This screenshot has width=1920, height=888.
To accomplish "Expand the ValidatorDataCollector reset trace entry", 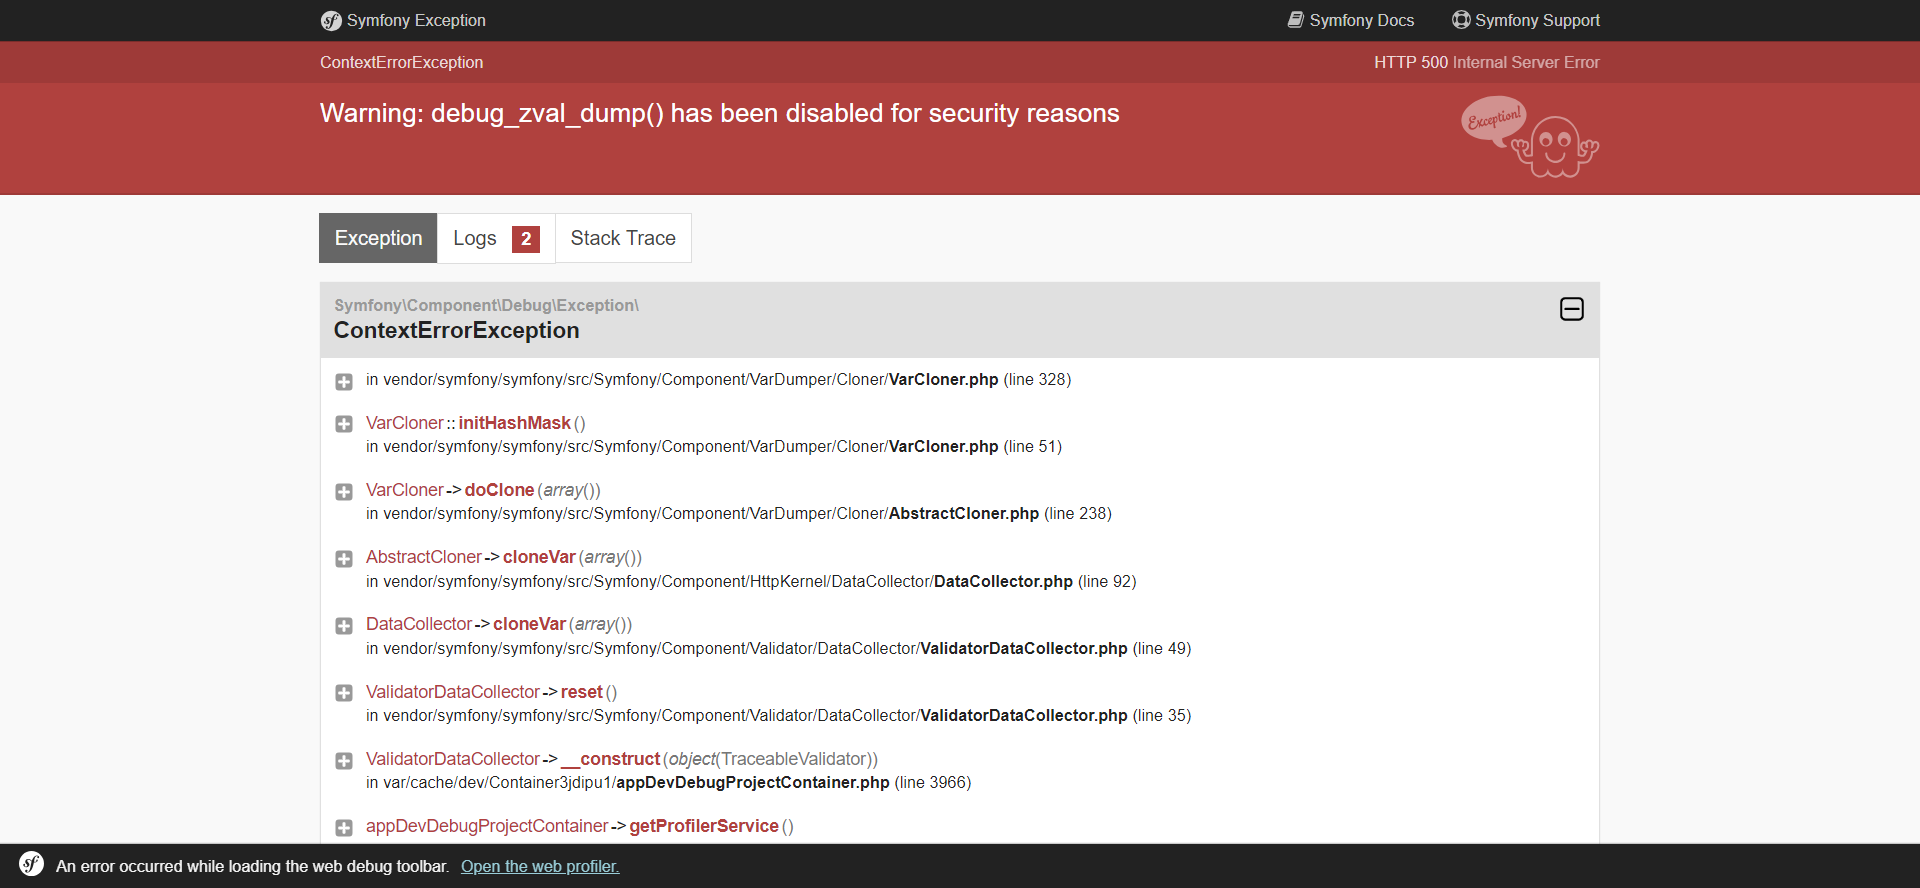I will (344, 693).
